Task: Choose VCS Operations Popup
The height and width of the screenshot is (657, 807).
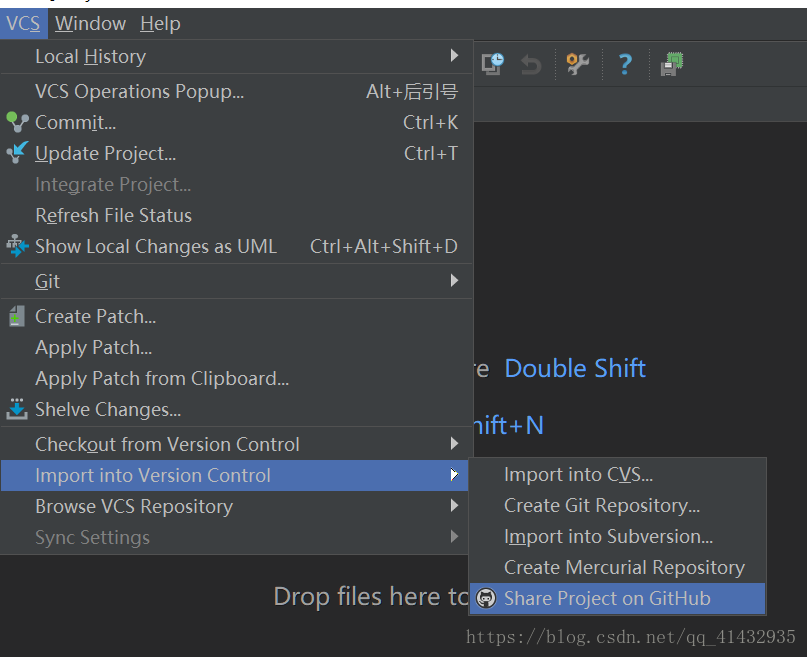Action: (236, 92)
